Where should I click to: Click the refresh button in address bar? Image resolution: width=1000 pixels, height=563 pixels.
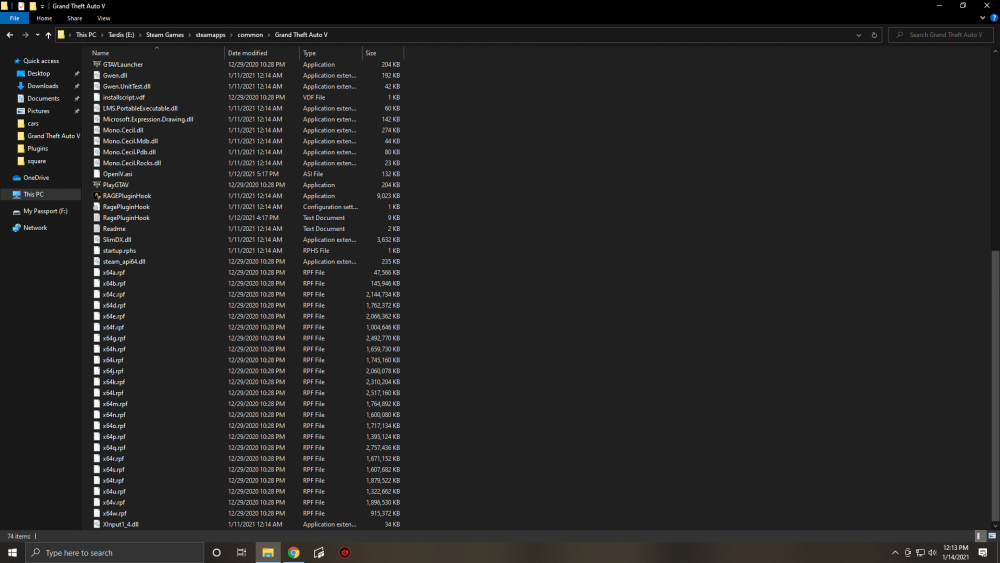pos(874,35)
